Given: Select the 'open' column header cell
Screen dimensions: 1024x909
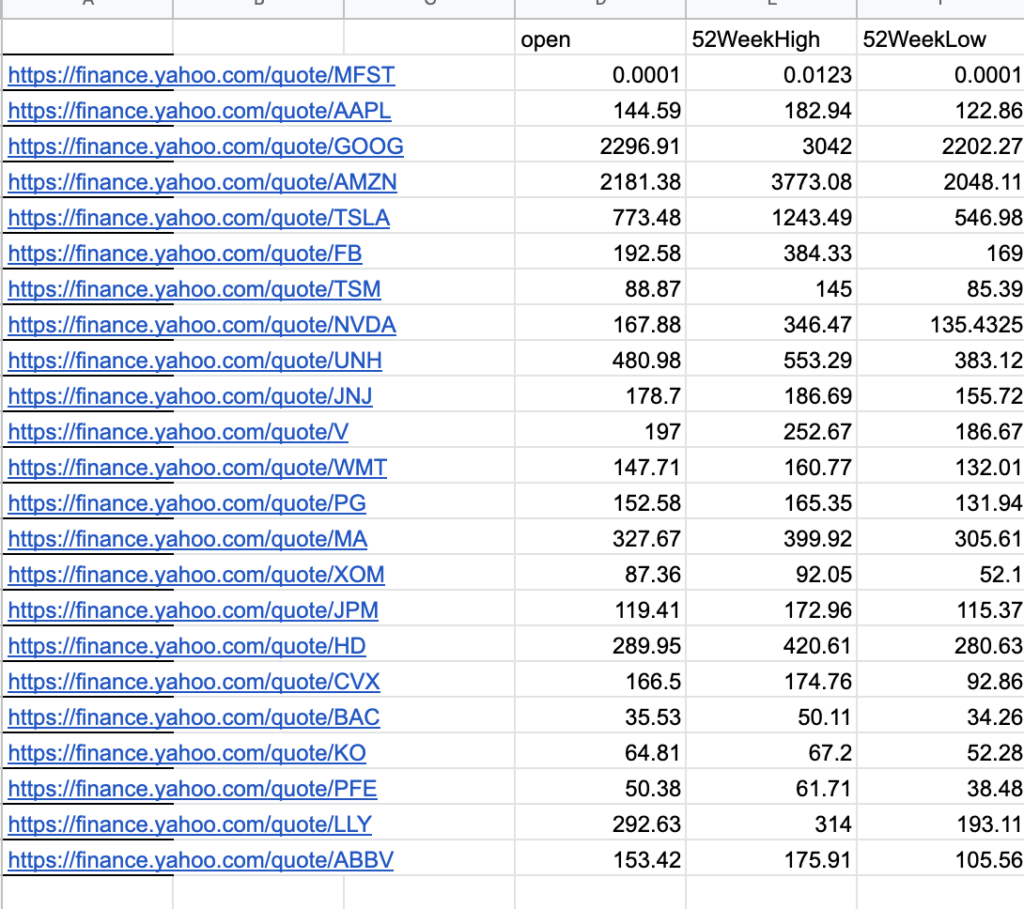Looking at the screenshot, I should [598, 40].
